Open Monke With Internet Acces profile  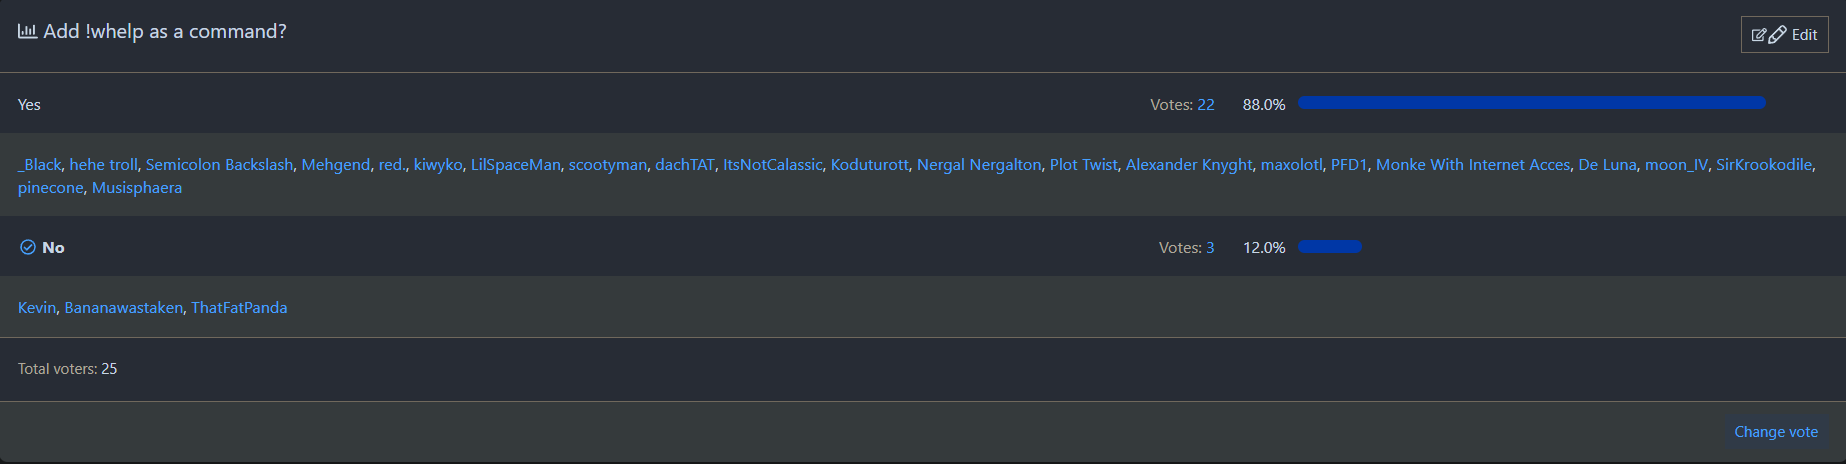(1472, 165)
